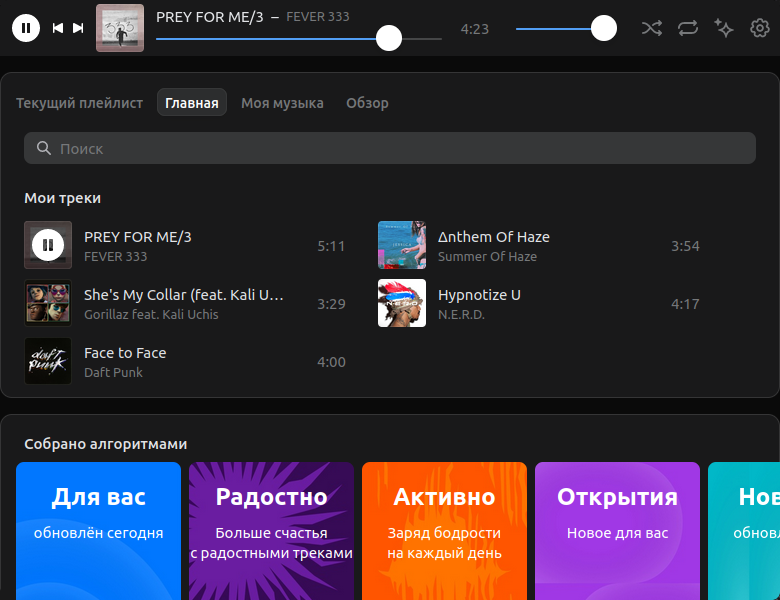Image resolution: width=780 pixels, height=600 pixels.
Task: Play the Daft Punk album cover thumbnail
Action: pyautogui.click(x=48, y=361)
